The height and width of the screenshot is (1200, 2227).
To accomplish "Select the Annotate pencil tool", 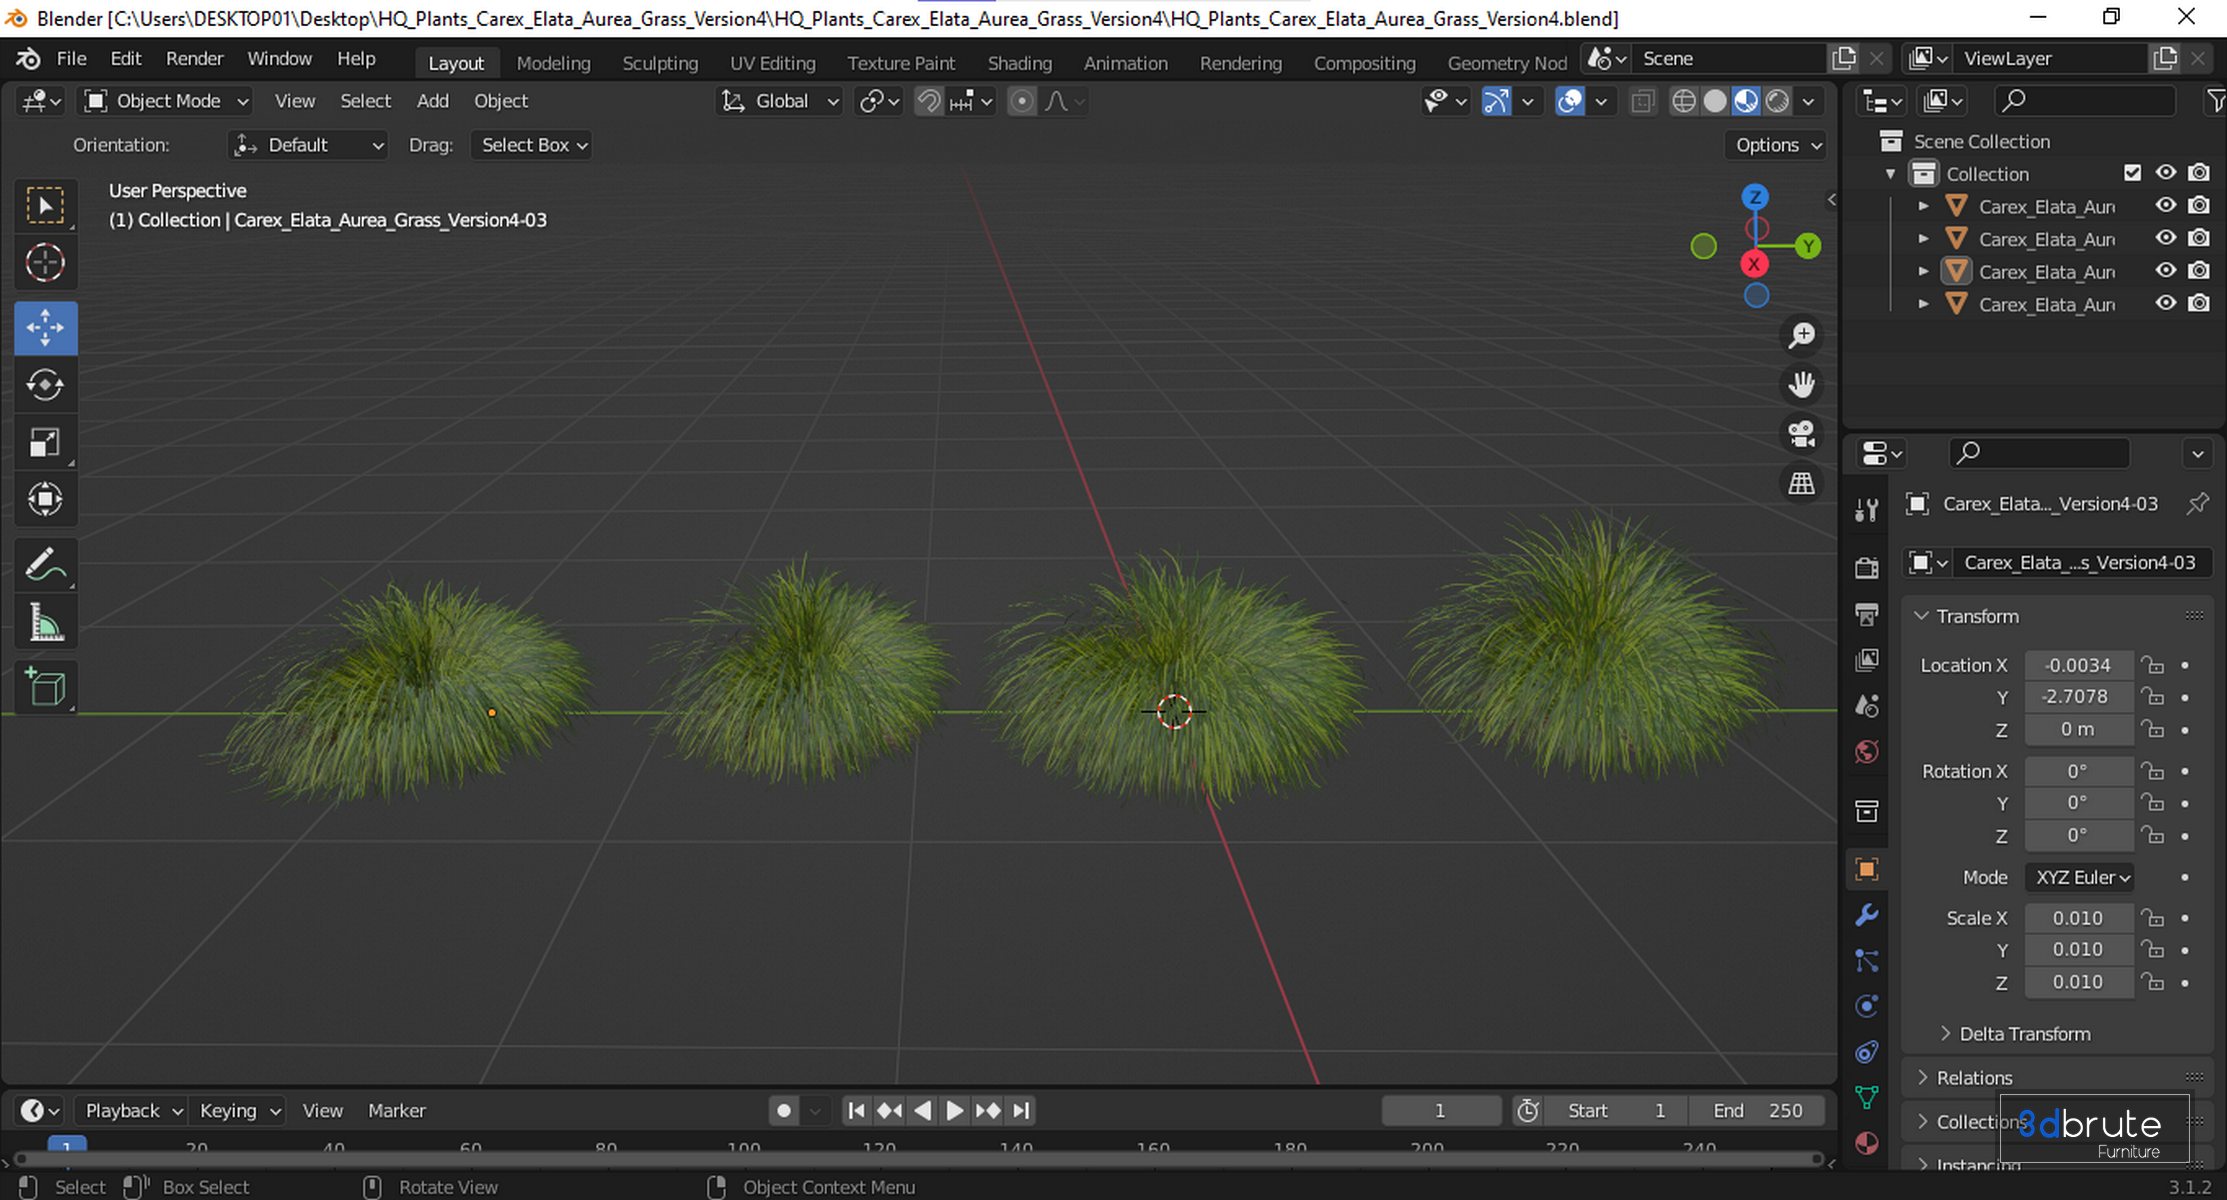I will [45, 565].
